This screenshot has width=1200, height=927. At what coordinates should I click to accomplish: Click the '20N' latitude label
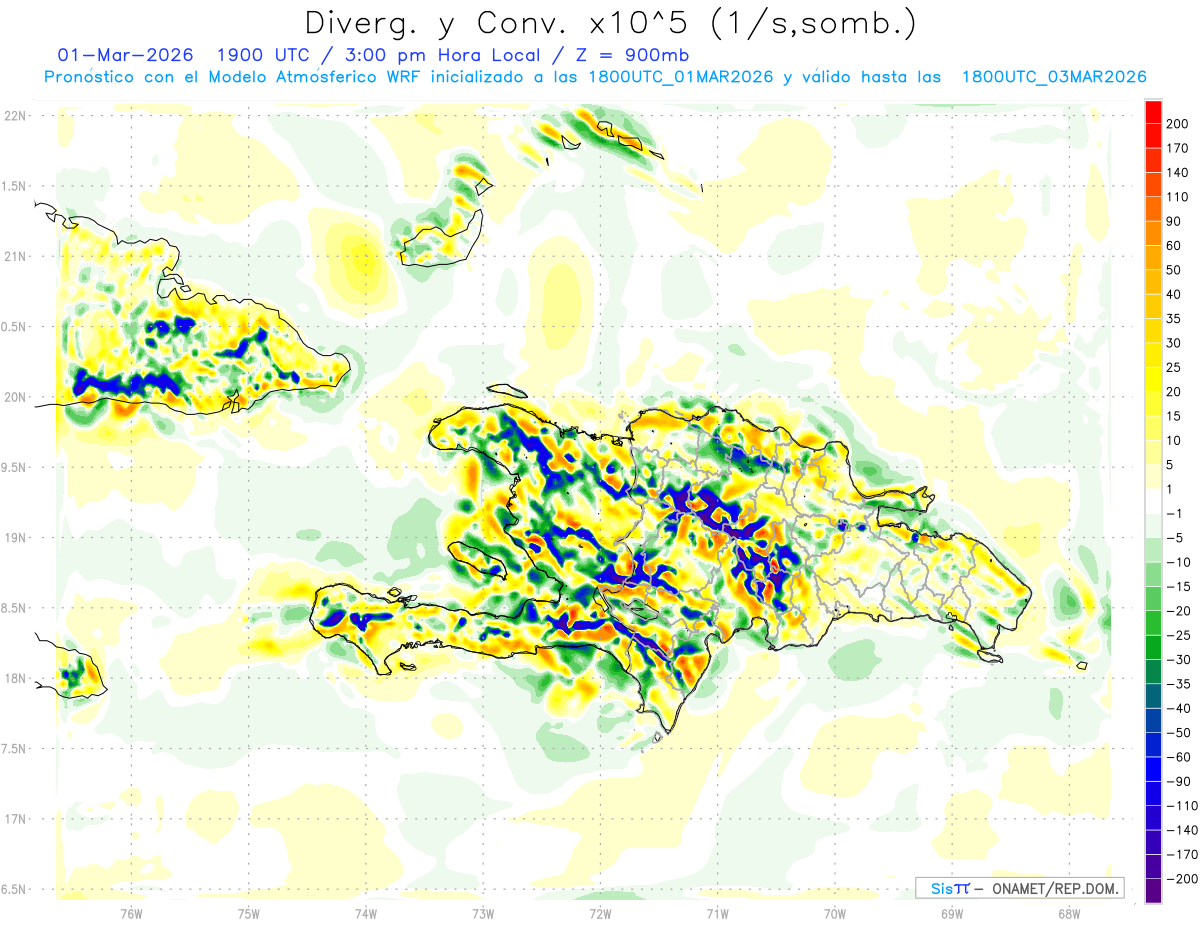[14, 397]
